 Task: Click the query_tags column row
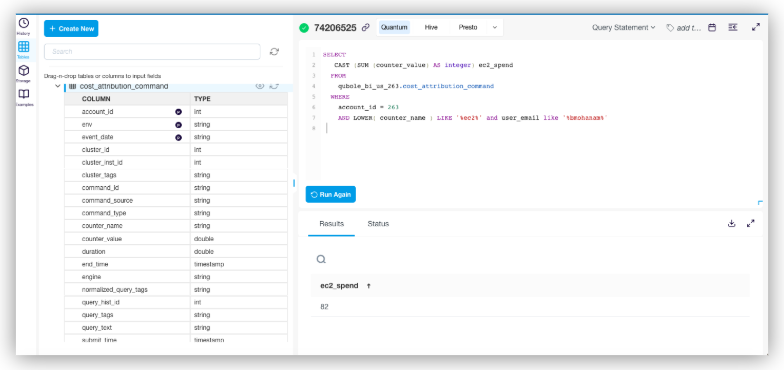(x=176, y=316)
